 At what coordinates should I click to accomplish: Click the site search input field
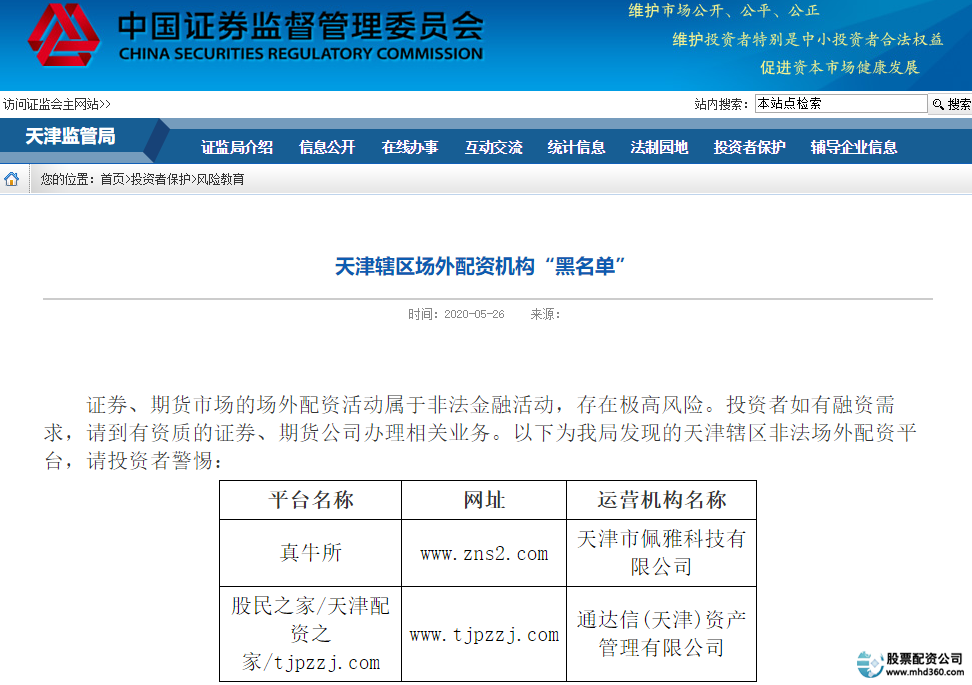click(x=841, y=104)
